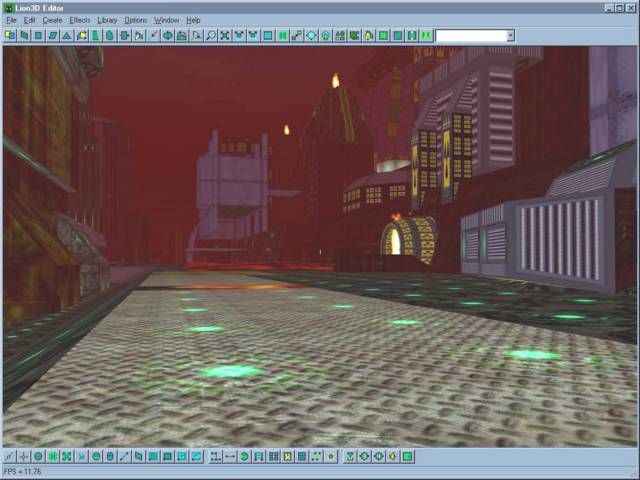Select the magnifying glass zoom tool
The height and width of the screenshot is (480, 640).
(211, 36)
